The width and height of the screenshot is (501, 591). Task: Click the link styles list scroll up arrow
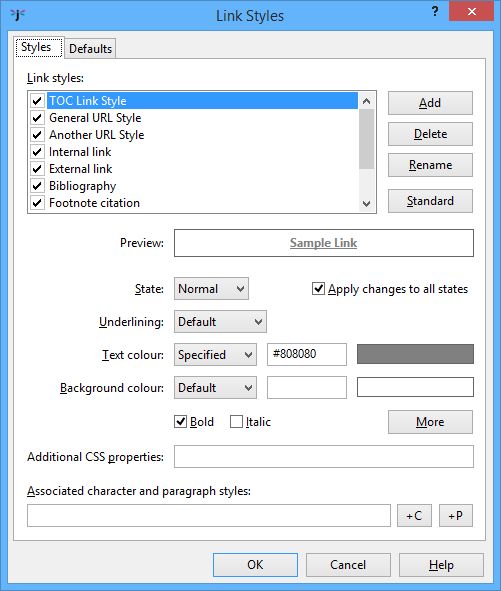(366, 101)
